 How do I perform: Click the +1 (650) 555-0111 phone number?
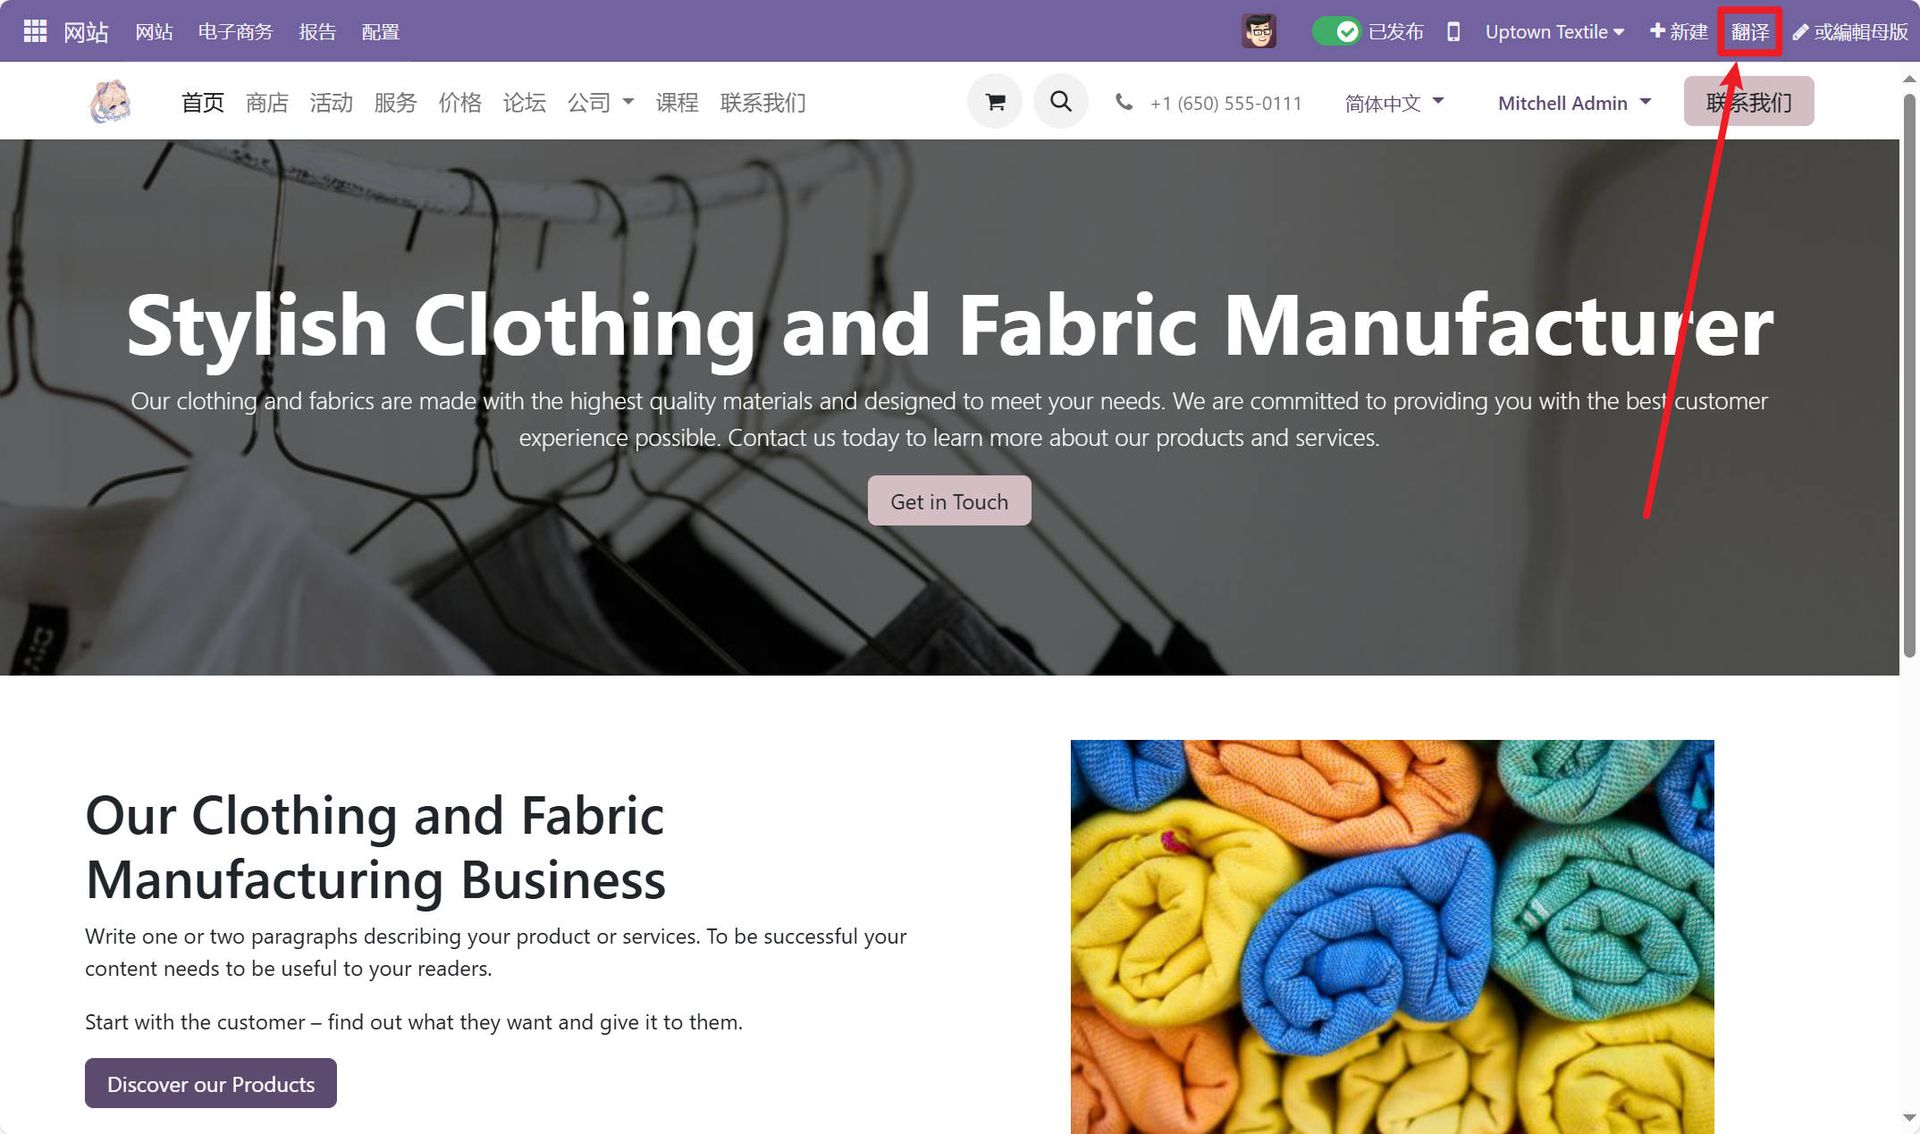[x=1226, y=103]
